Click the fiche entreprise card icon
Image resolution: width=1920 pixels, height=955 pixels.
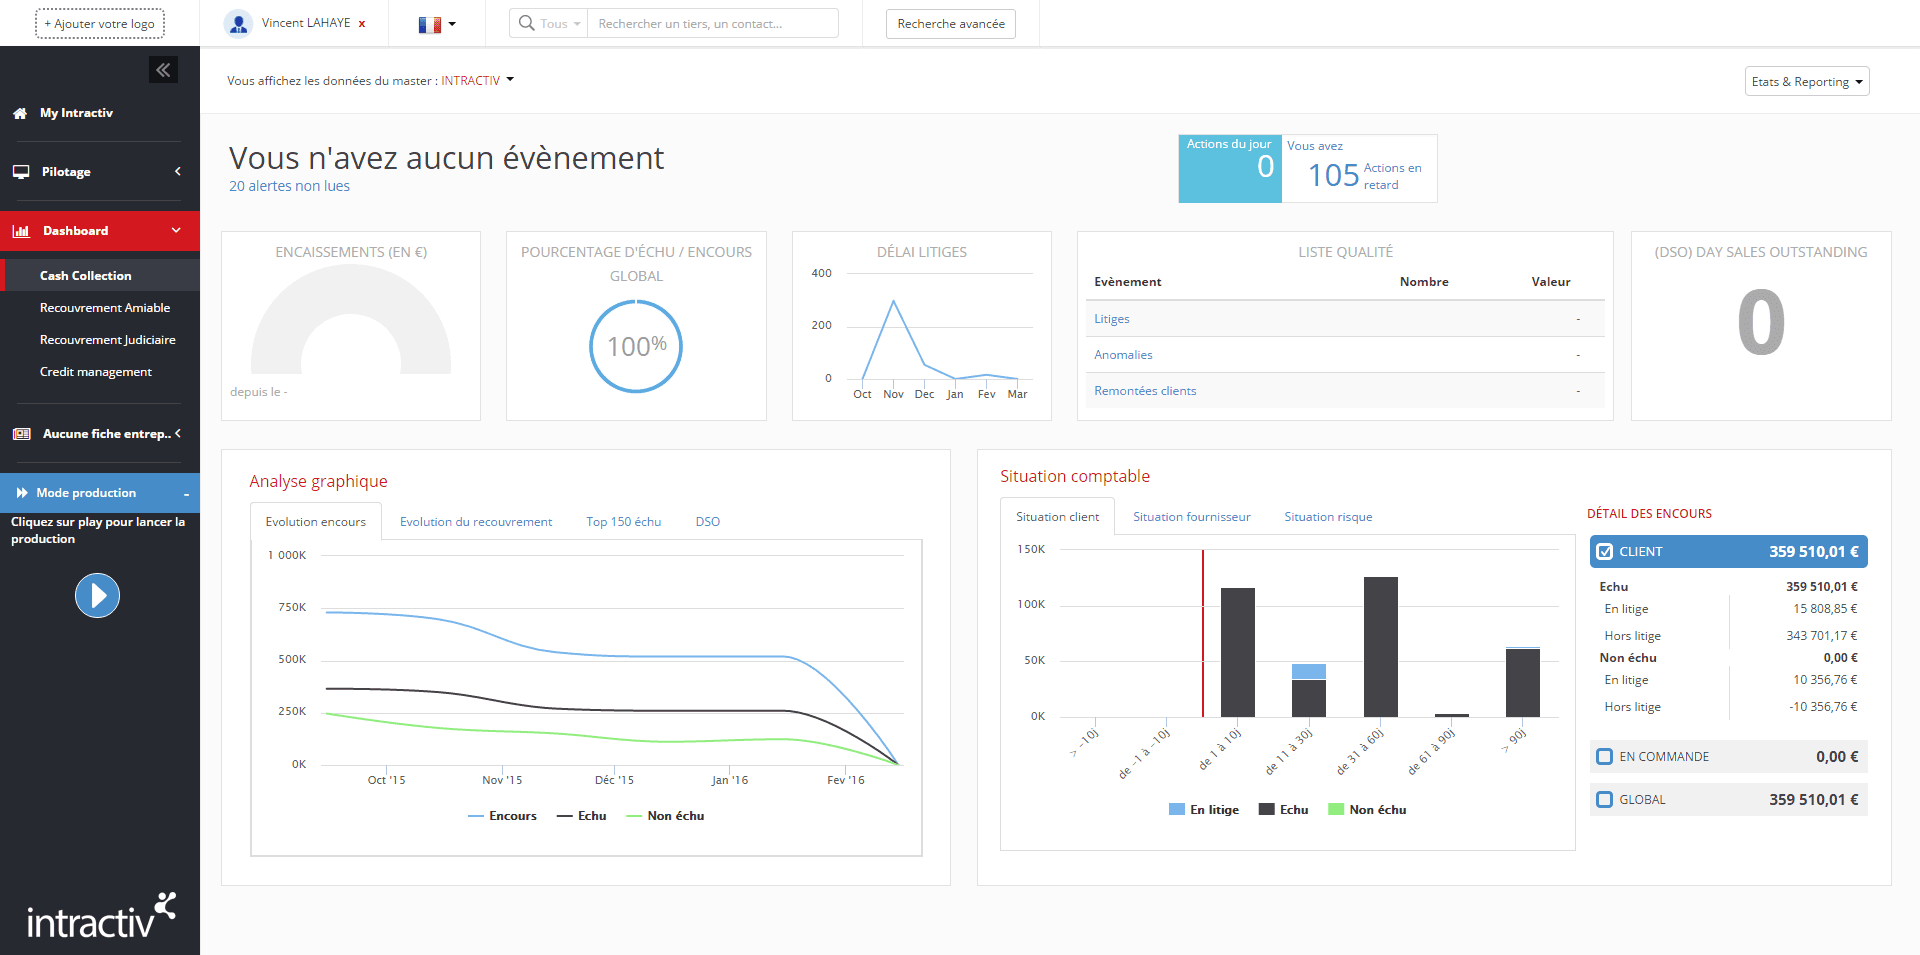[21, 434]
